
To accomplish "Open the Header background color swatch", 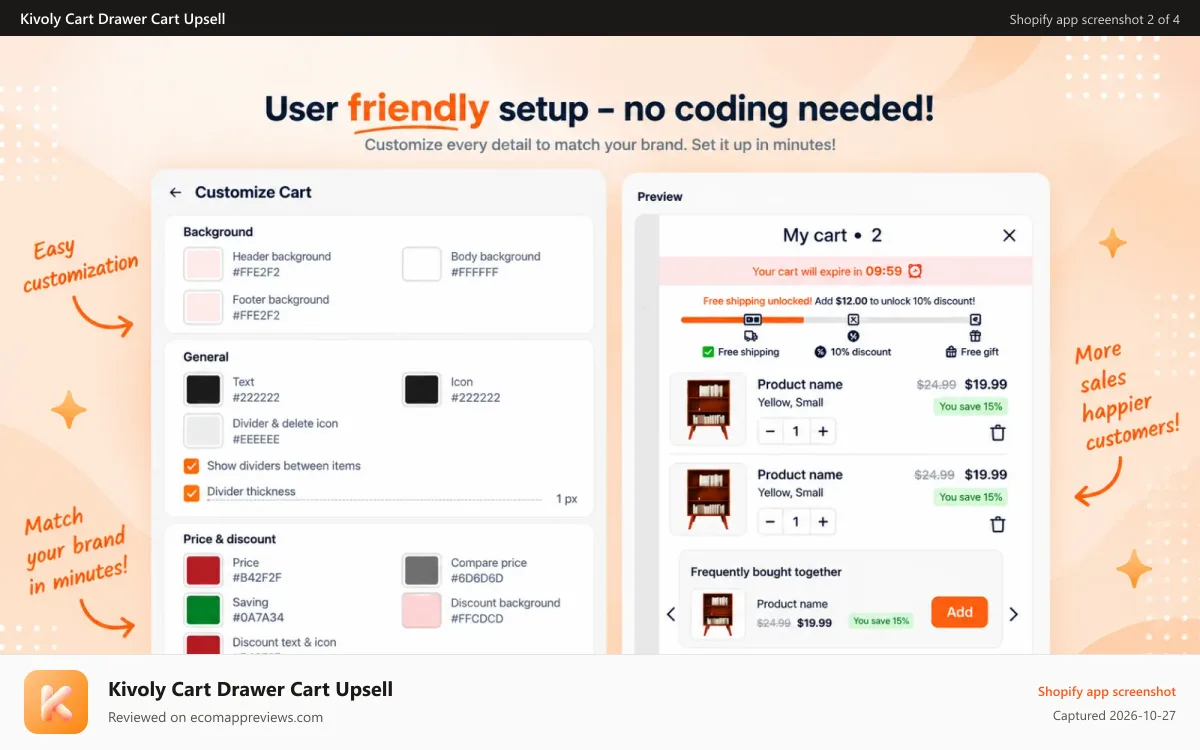I will click(x=203, y=264).
